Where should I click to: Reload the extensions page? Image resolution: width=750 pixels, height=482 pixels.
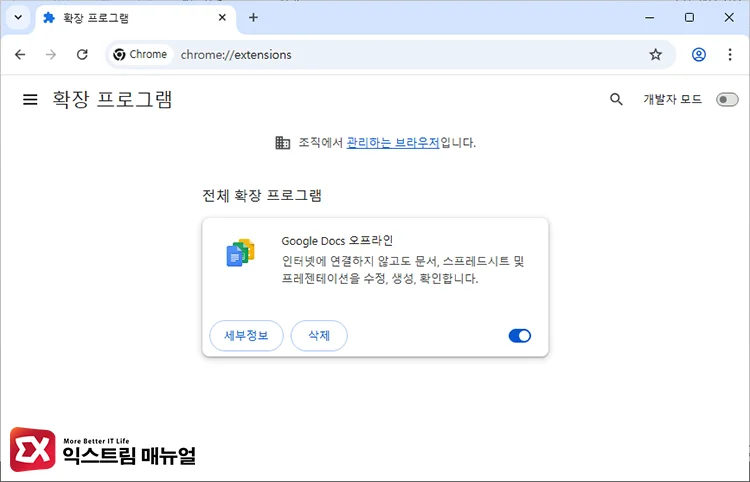click(82, 55)
